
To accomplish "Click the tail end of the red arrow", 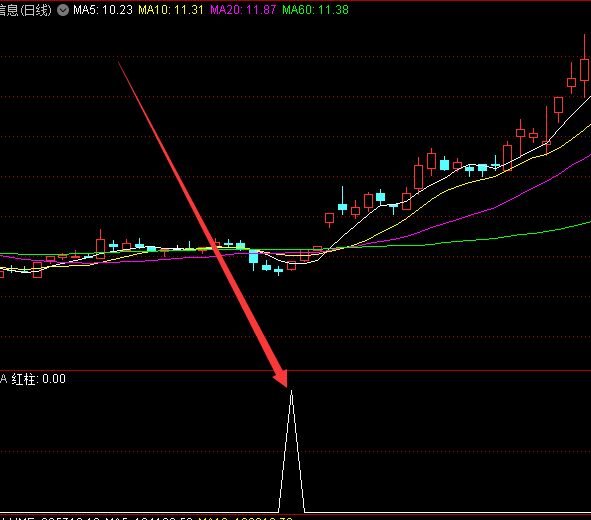I will pos(119,63).
